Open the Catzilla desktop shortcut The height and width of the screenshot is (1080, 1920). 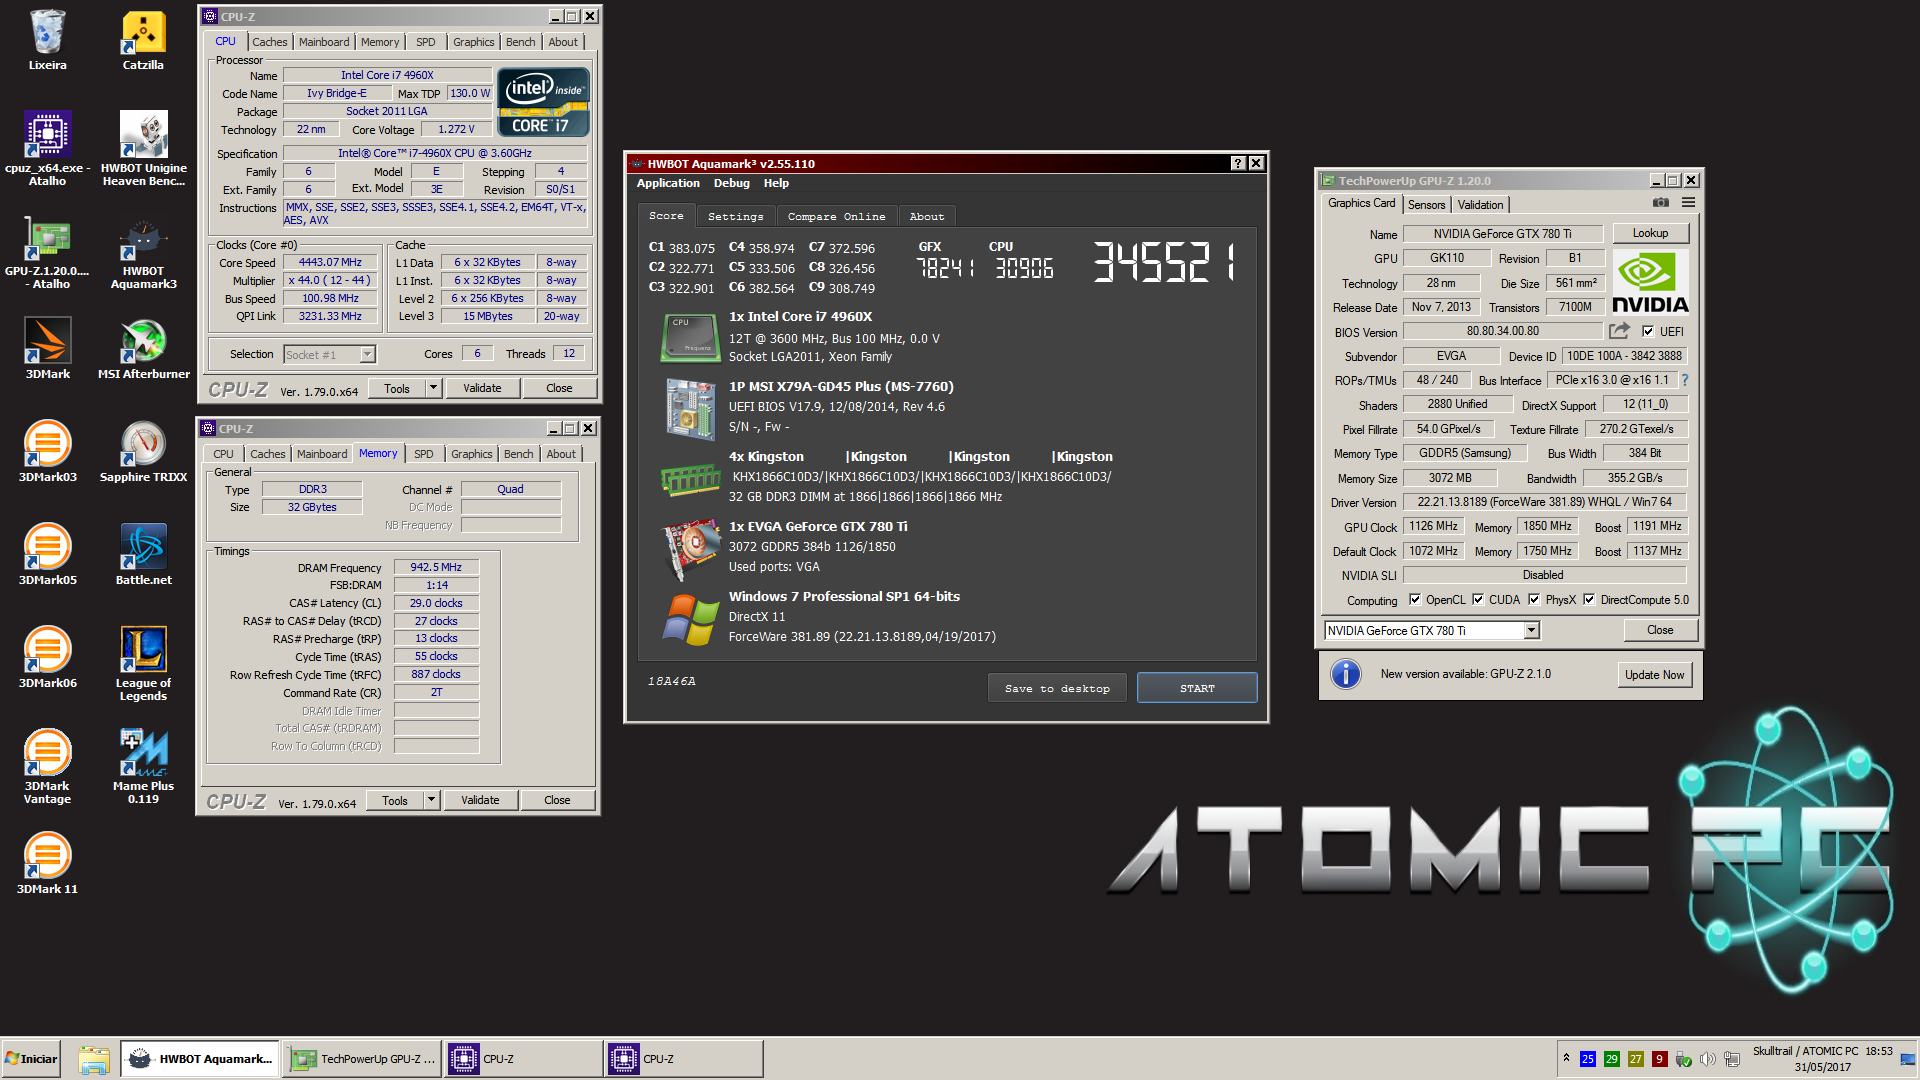[x=143, y=40]
